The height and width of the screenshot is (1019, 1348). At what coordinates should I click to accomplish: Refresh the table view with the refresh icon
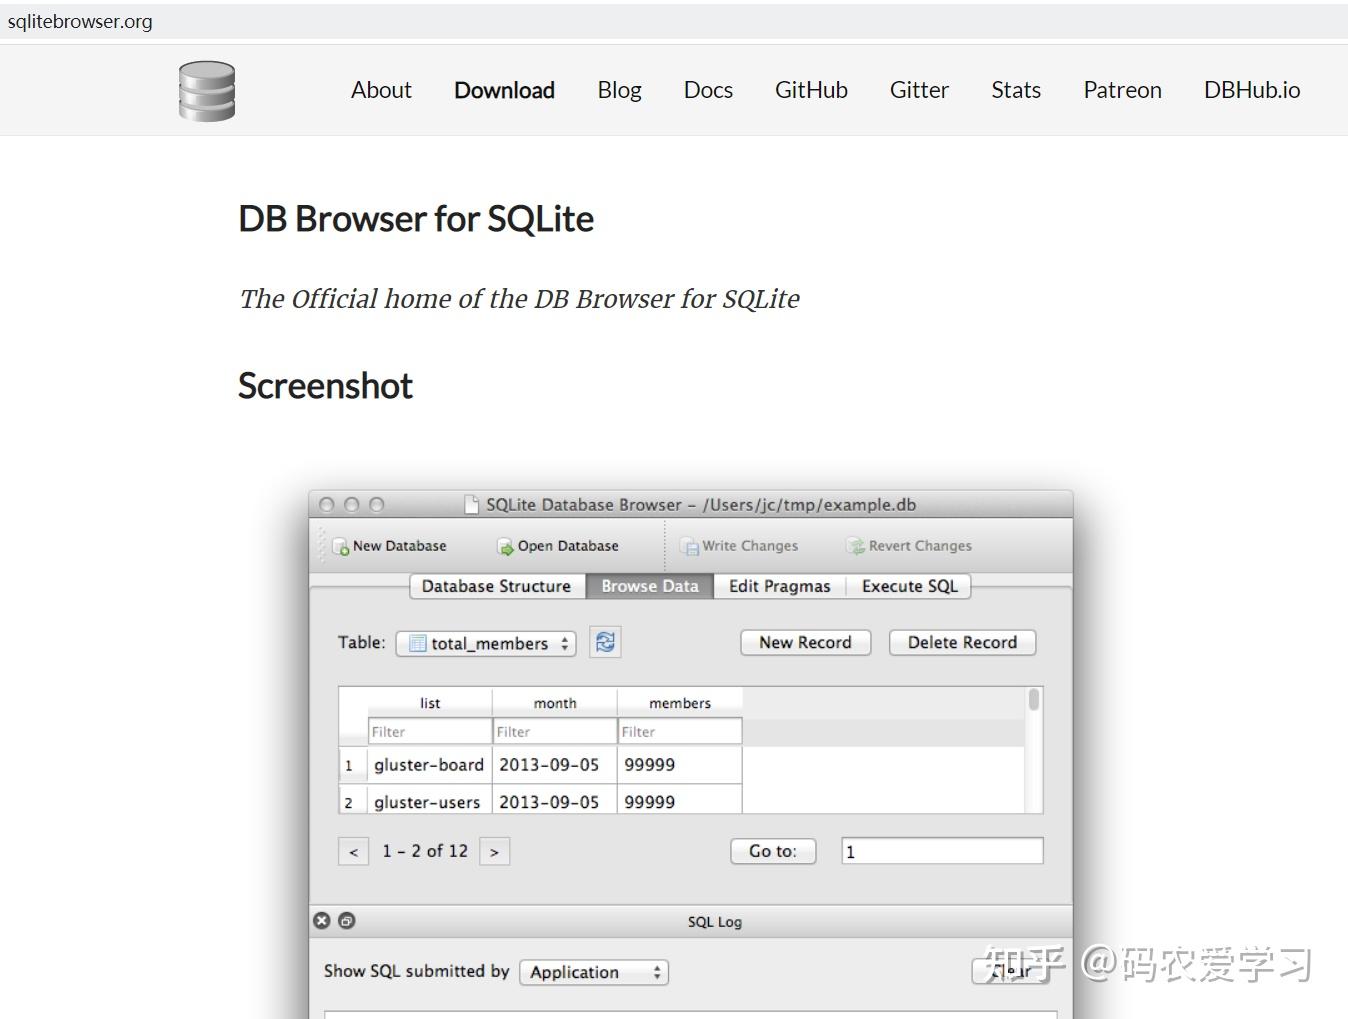(x=604, y=642)
